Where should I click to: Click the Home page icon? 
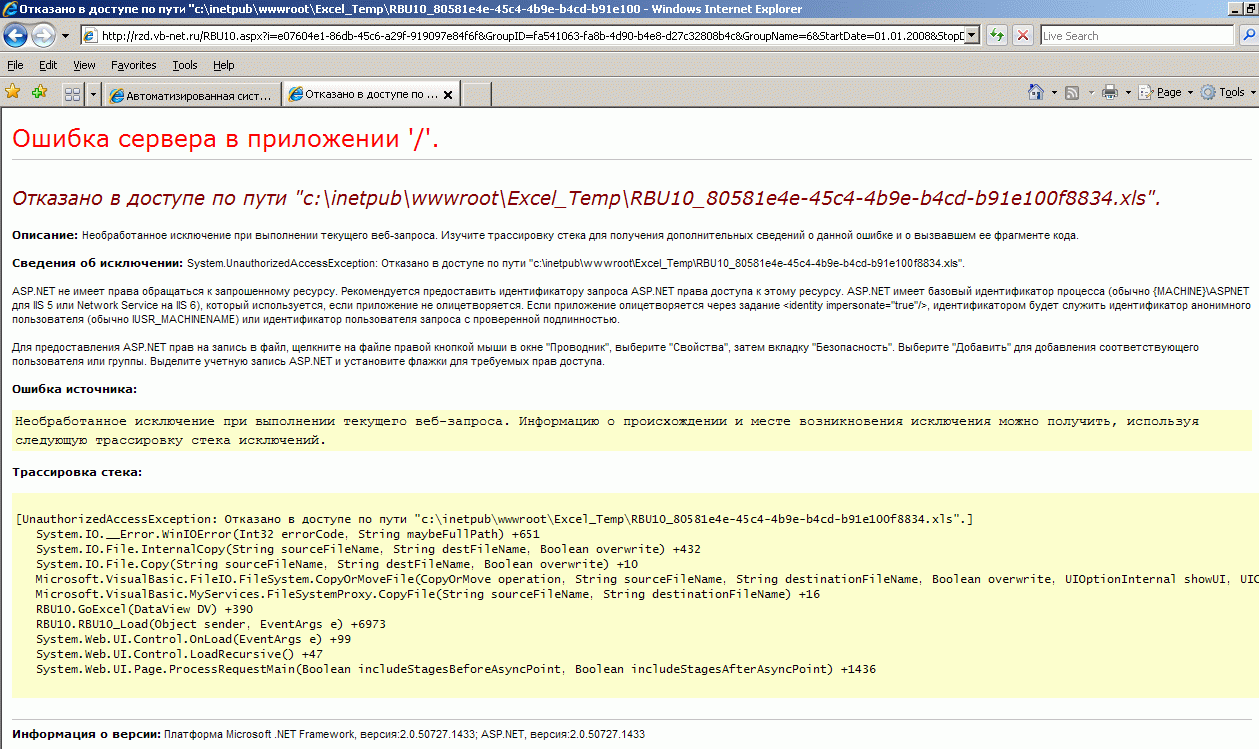click(1037, 92)
